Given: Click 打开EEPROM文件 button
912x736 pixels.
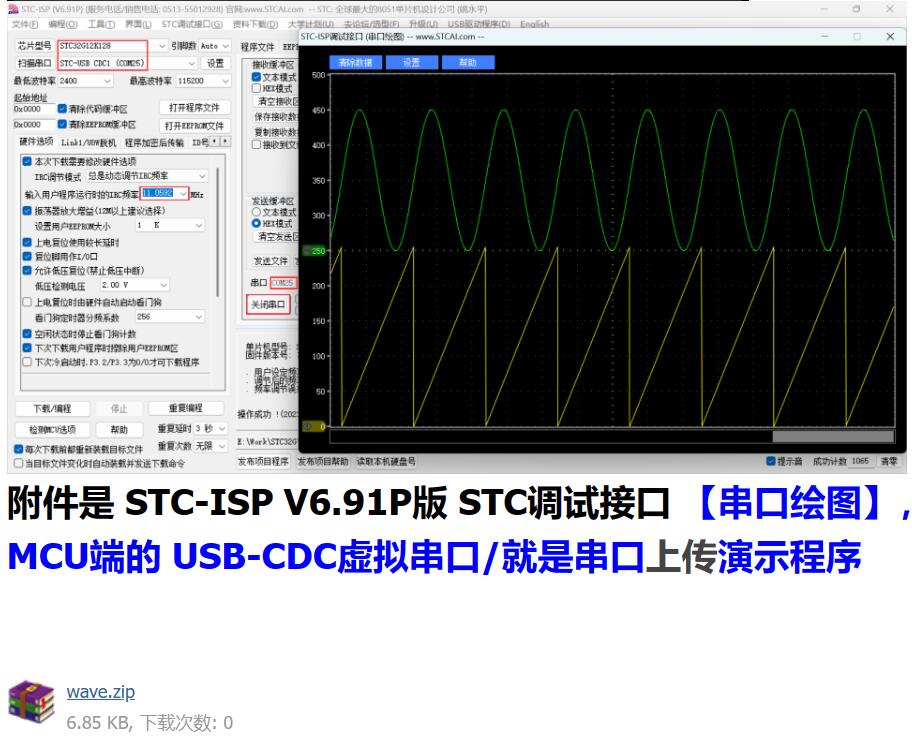Looking at the screenshot, I should [194, 126].
